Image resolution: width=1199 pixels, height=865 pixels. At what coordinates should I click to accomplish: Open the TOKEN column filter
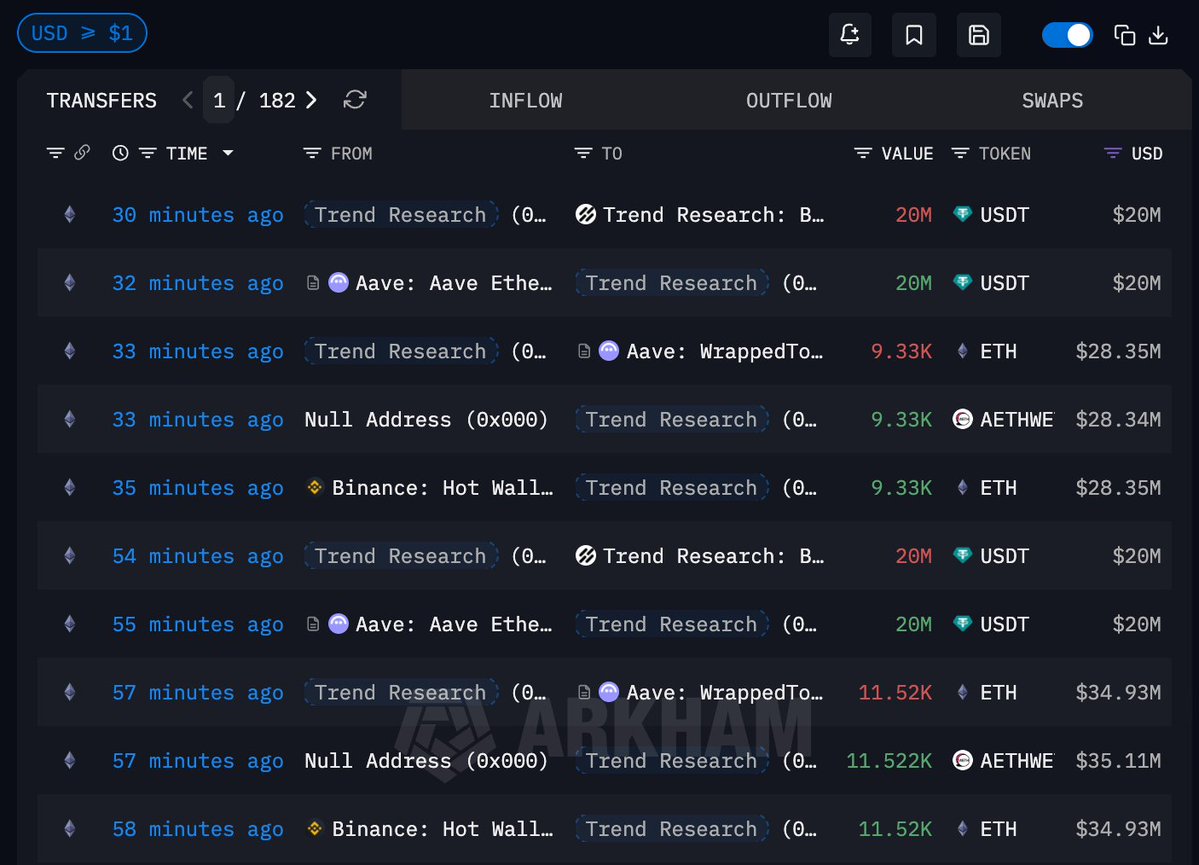(960, 153)
